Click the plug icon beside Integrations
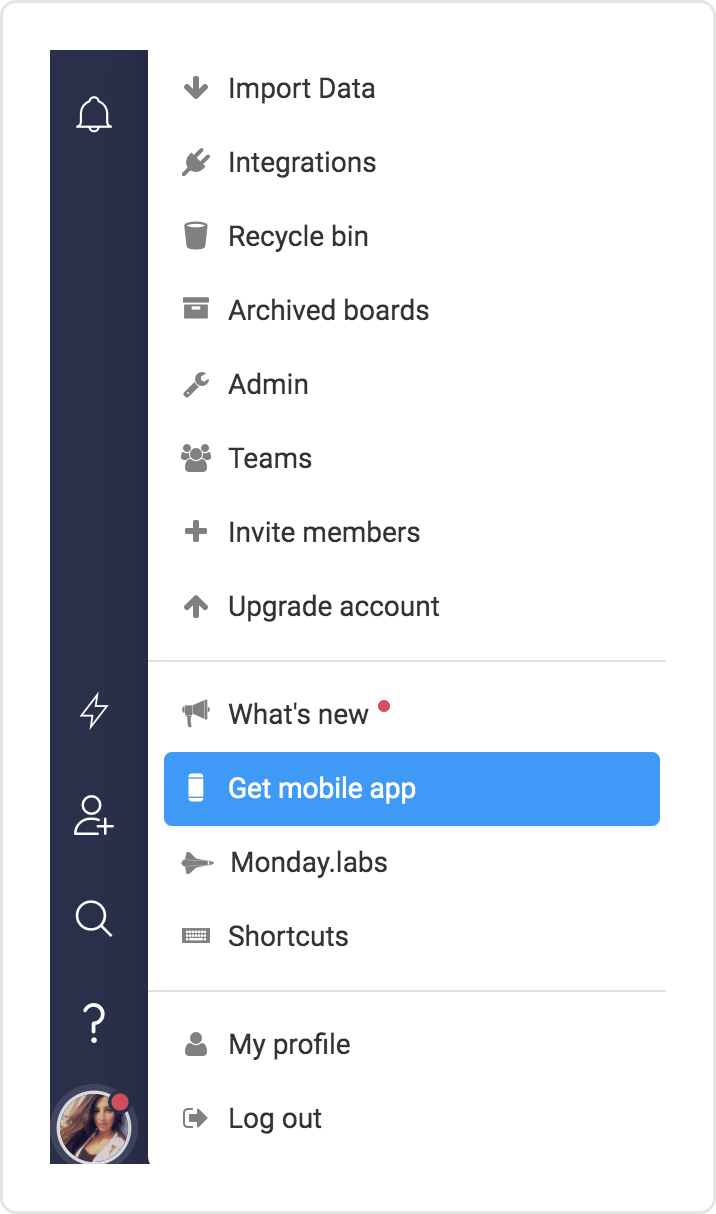 [196, 162]
